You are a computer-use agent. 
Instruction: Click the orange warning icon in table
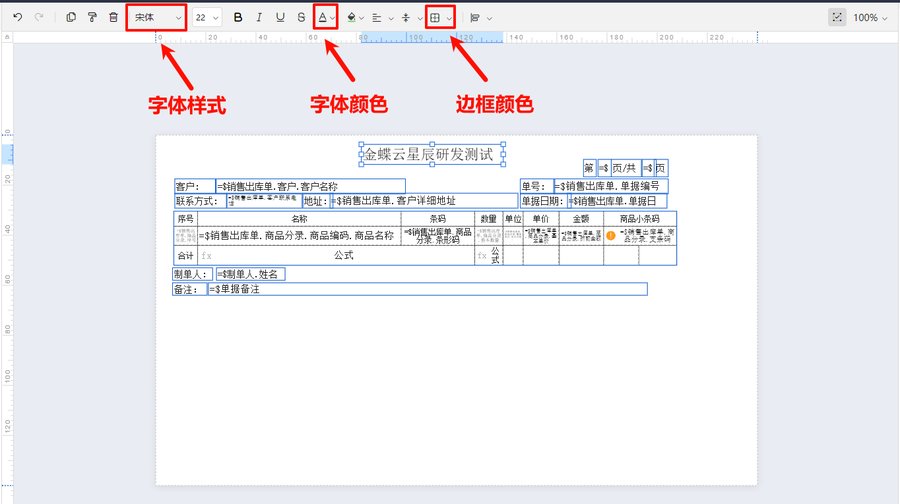point(611,235)
